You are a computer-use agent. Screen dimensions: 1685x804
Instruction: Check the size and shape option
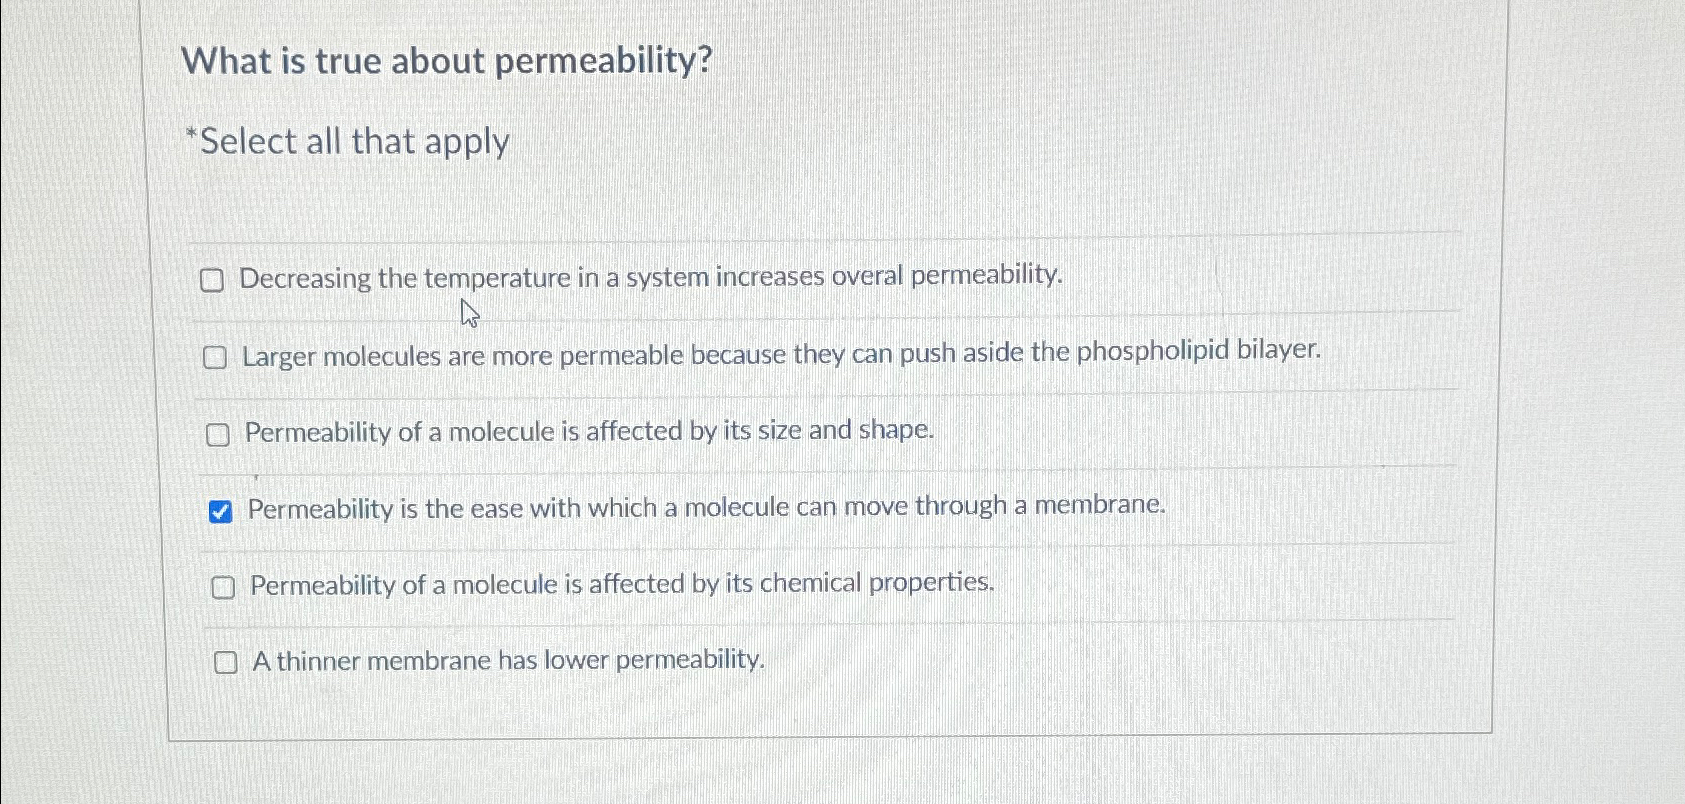click(217, 434)
